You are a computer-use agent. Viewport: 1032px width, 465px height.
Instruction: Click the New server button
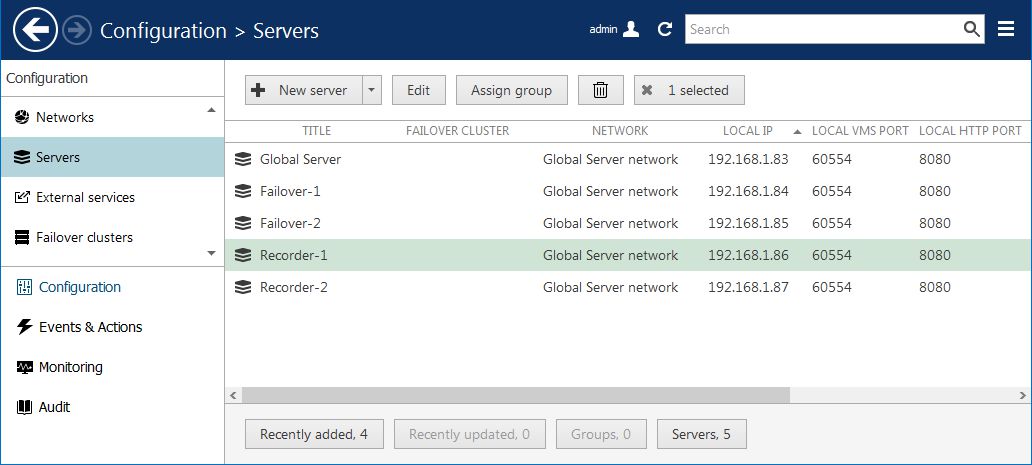304,90
